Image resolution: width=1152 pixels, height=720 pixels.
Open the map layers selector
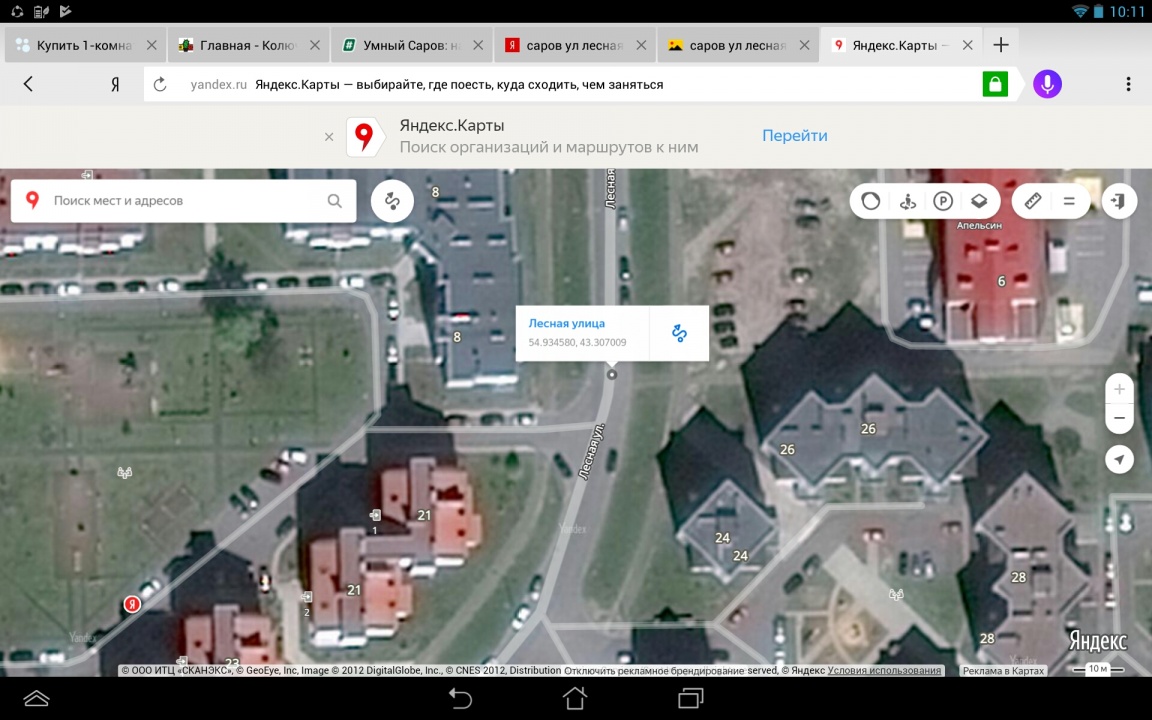coord(979,201)
